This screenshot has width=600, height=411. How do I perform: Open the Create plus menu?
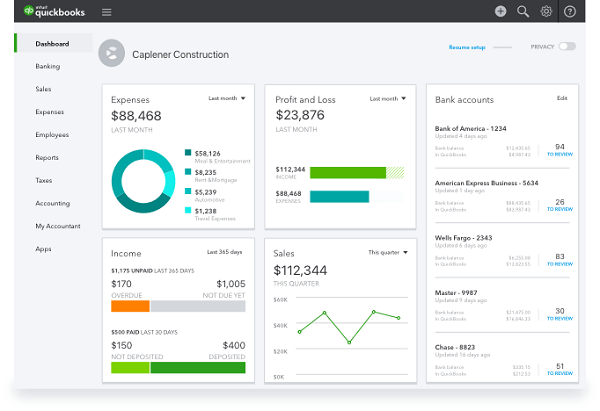(x=500, y=11)
